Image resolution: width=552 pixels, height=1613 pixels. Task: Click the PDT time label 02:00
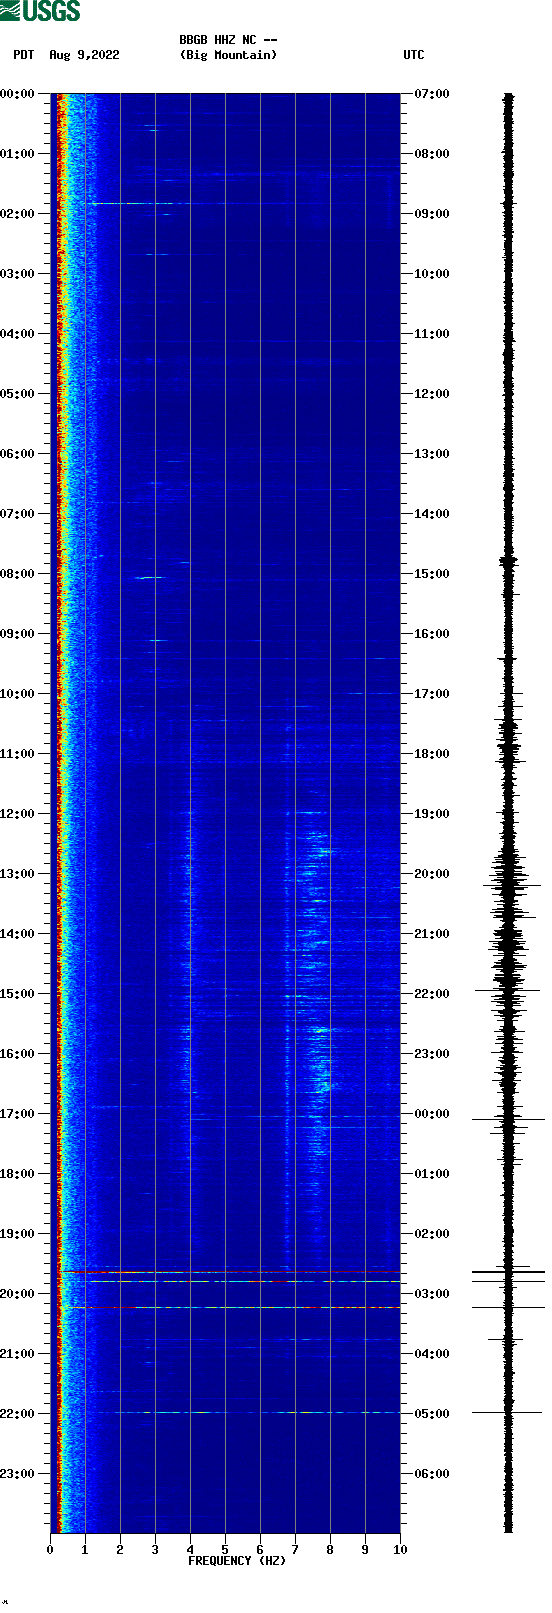point(18,214)
